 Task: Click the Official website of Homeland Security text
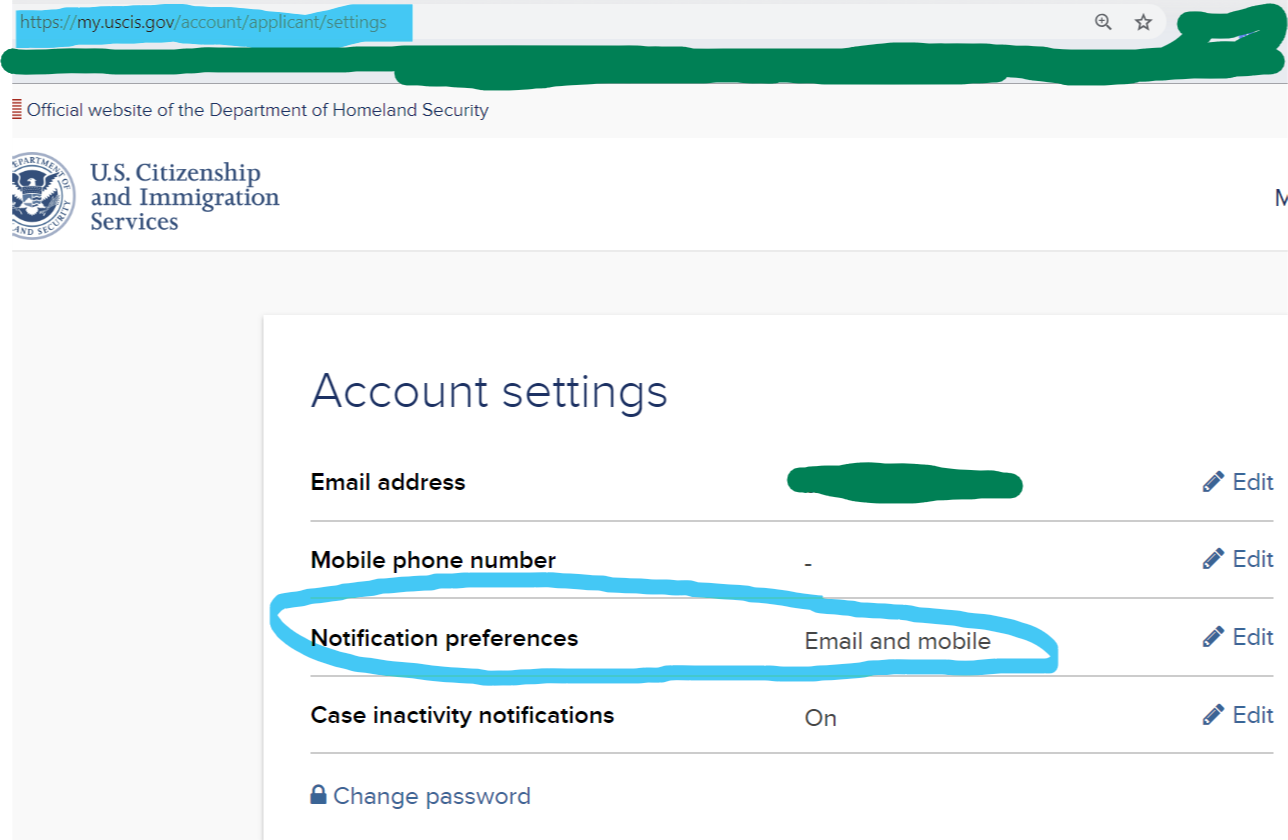pyautogui.click(x=258, y=110)
